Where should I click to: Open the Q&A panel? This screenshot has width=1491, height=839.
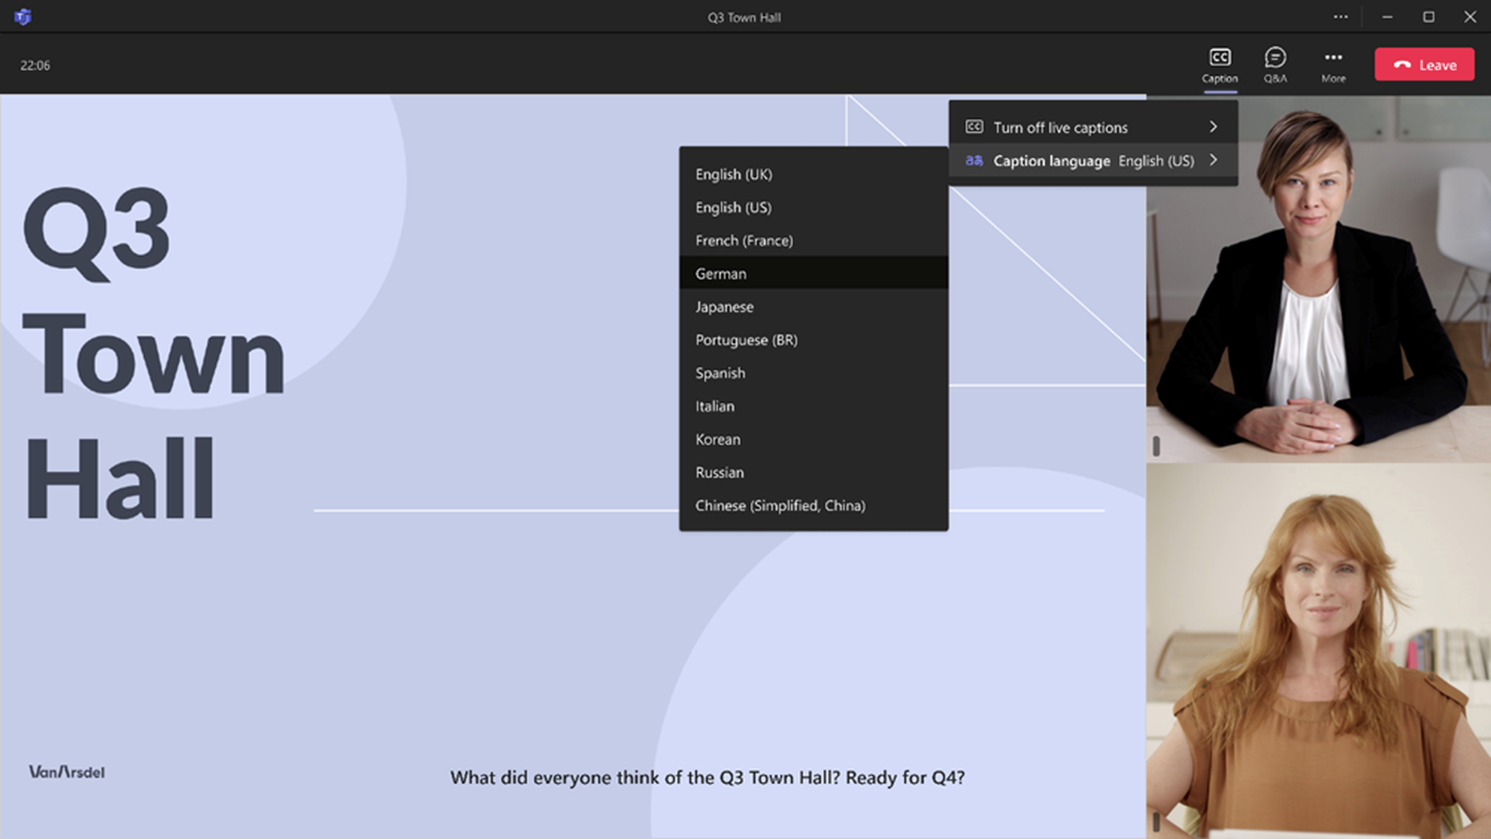[1275, 64]
